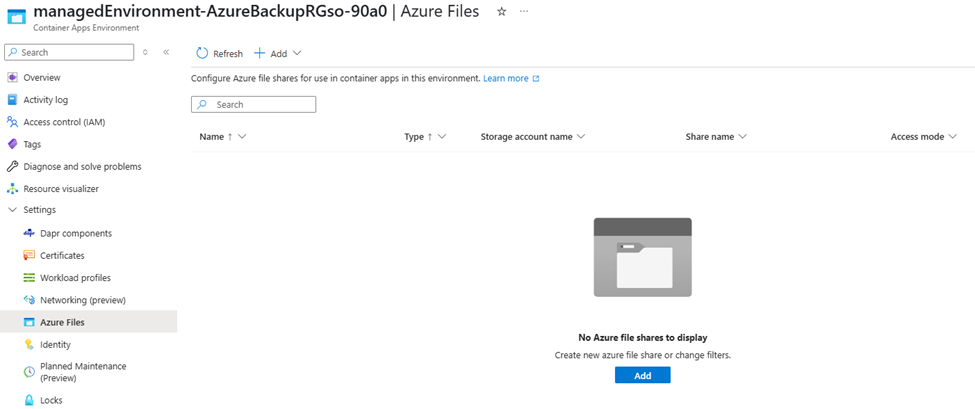Click the Locks padlock icon
975x409 pixels.
coord(29,400)
